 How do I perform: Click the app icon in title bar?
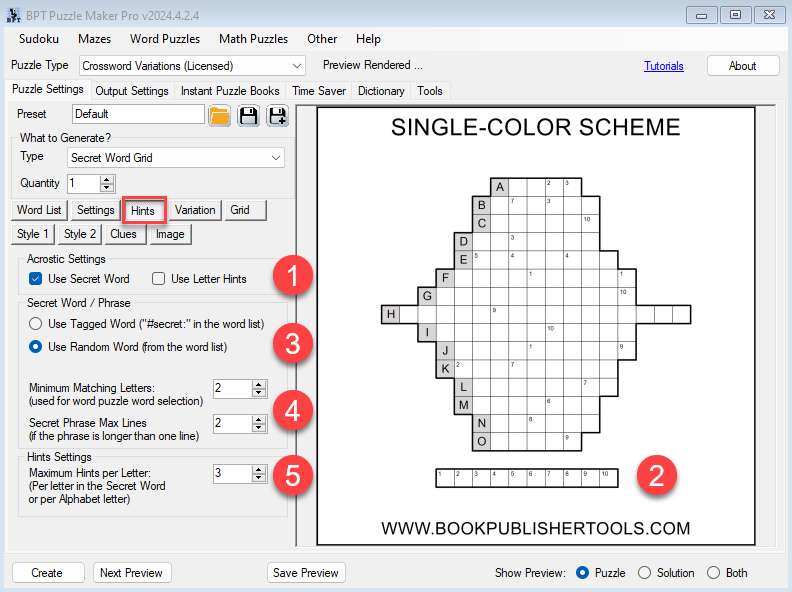(14, 14)
